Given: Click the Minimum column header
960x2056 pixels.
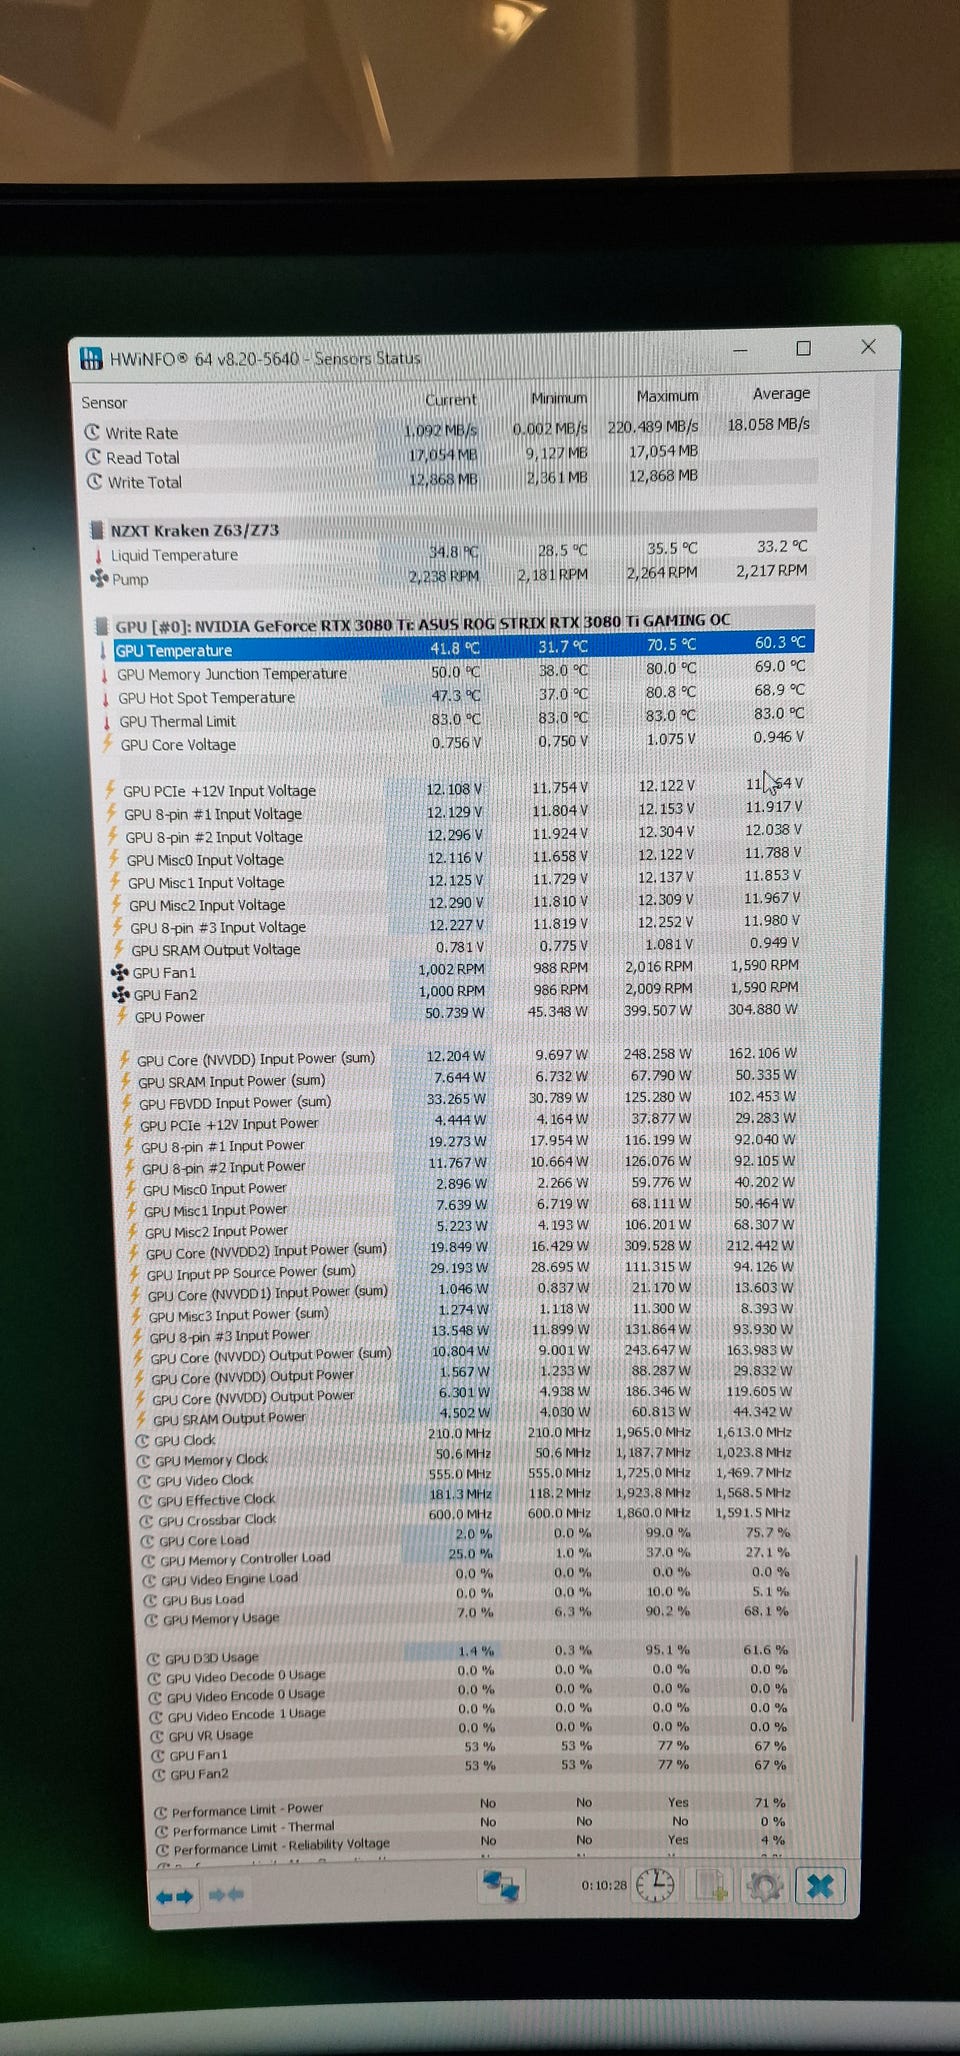Looking at the screenshot, I should pyautogui.click(x=559, y=397).
